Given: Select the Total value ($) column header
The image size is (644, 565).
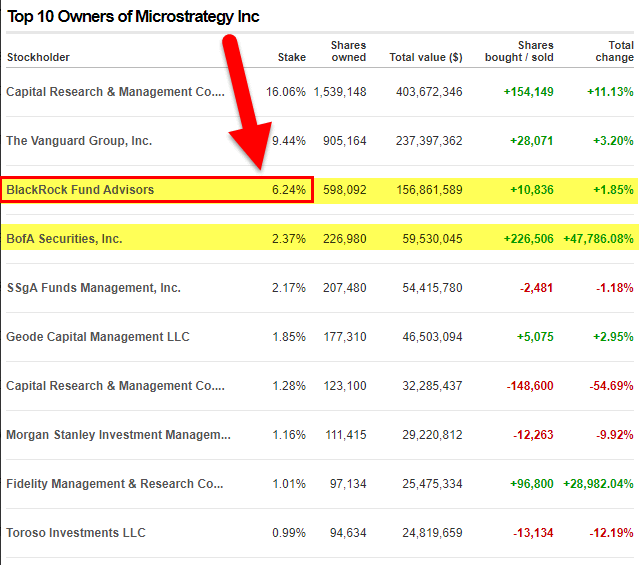Looking at the screenshot, I should point(425,58).
